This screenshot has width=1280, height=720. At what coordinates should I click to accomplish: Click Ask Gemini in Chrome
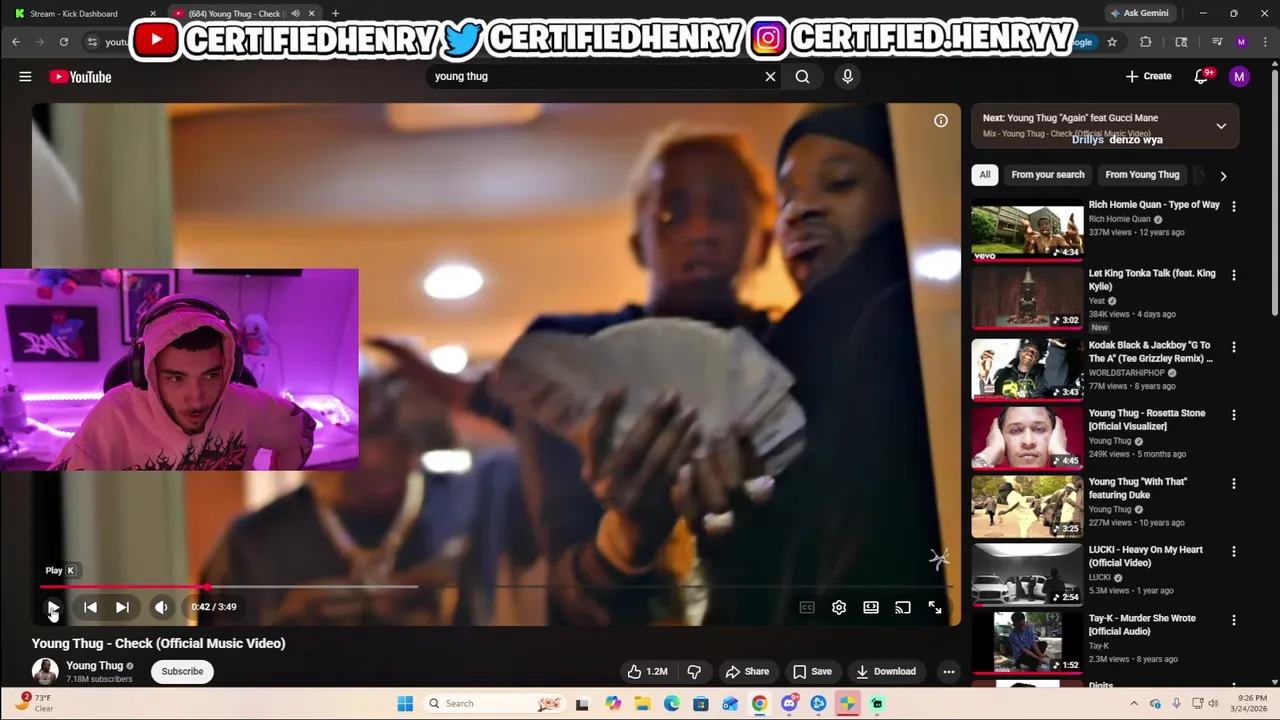[x=1138, y=13]
